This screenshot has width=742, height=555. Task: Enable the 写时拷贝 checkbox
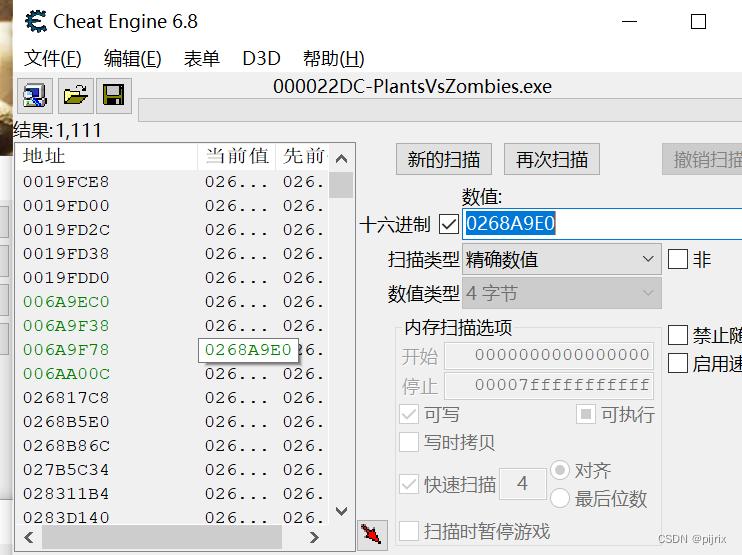(409, 442)
